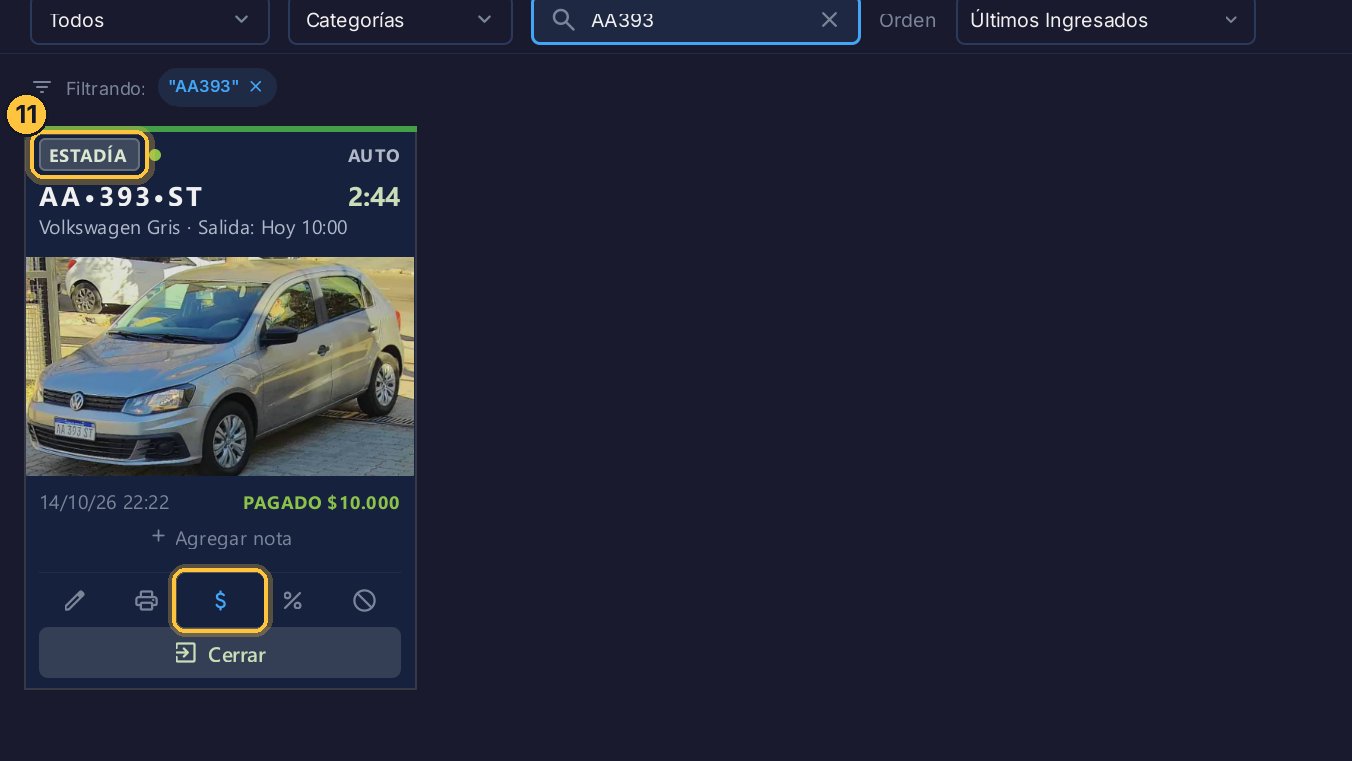Open the Últimos Ingresados sort dropdown
The height and width of the screenshot is (761, 1352).
click(1105, 20)
